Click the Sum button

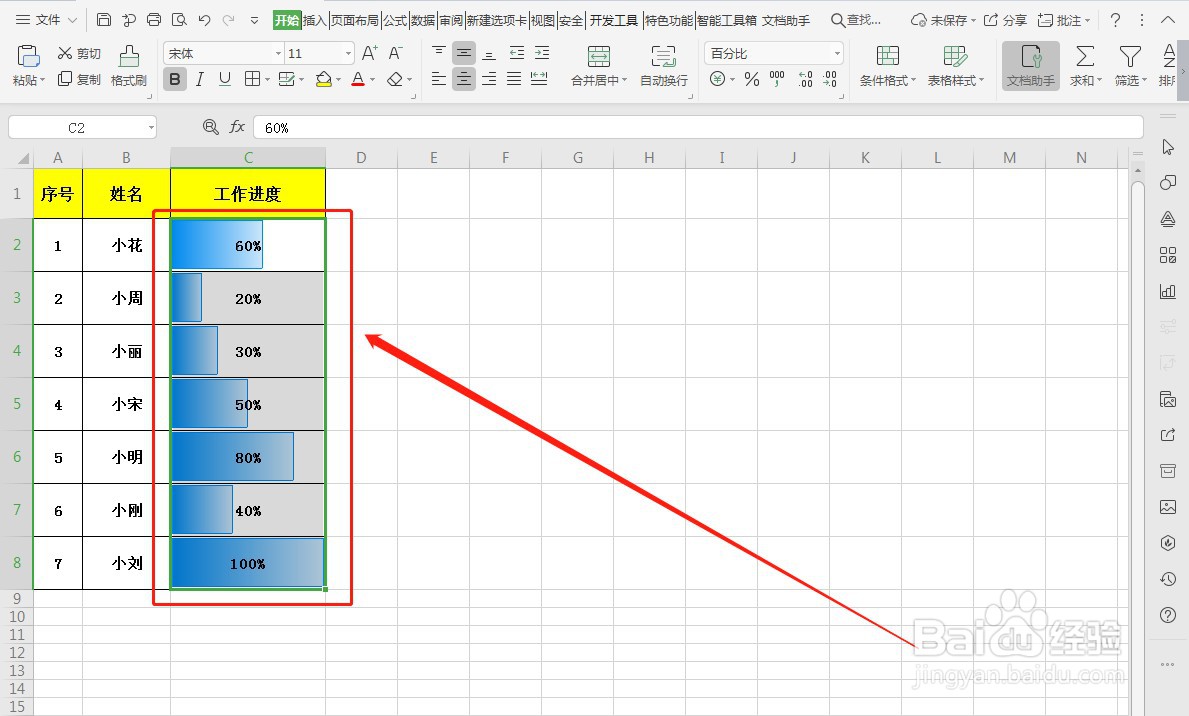1085,65
